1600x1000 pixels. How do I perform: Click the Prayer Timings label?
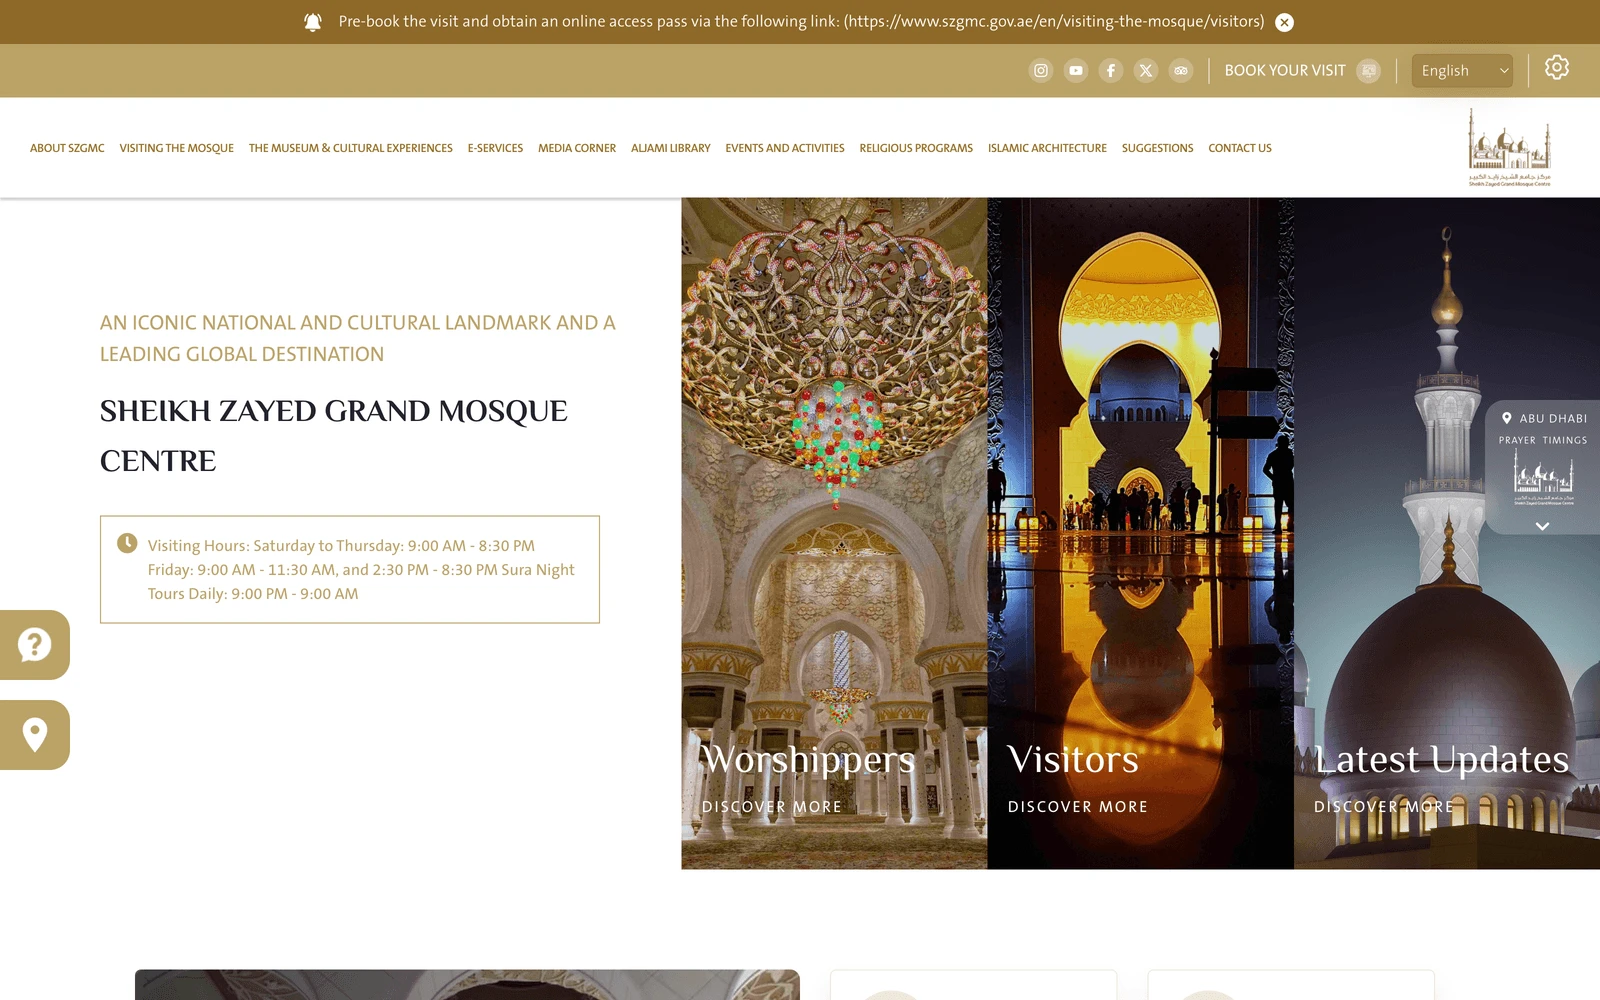(x=1543, y=440)
